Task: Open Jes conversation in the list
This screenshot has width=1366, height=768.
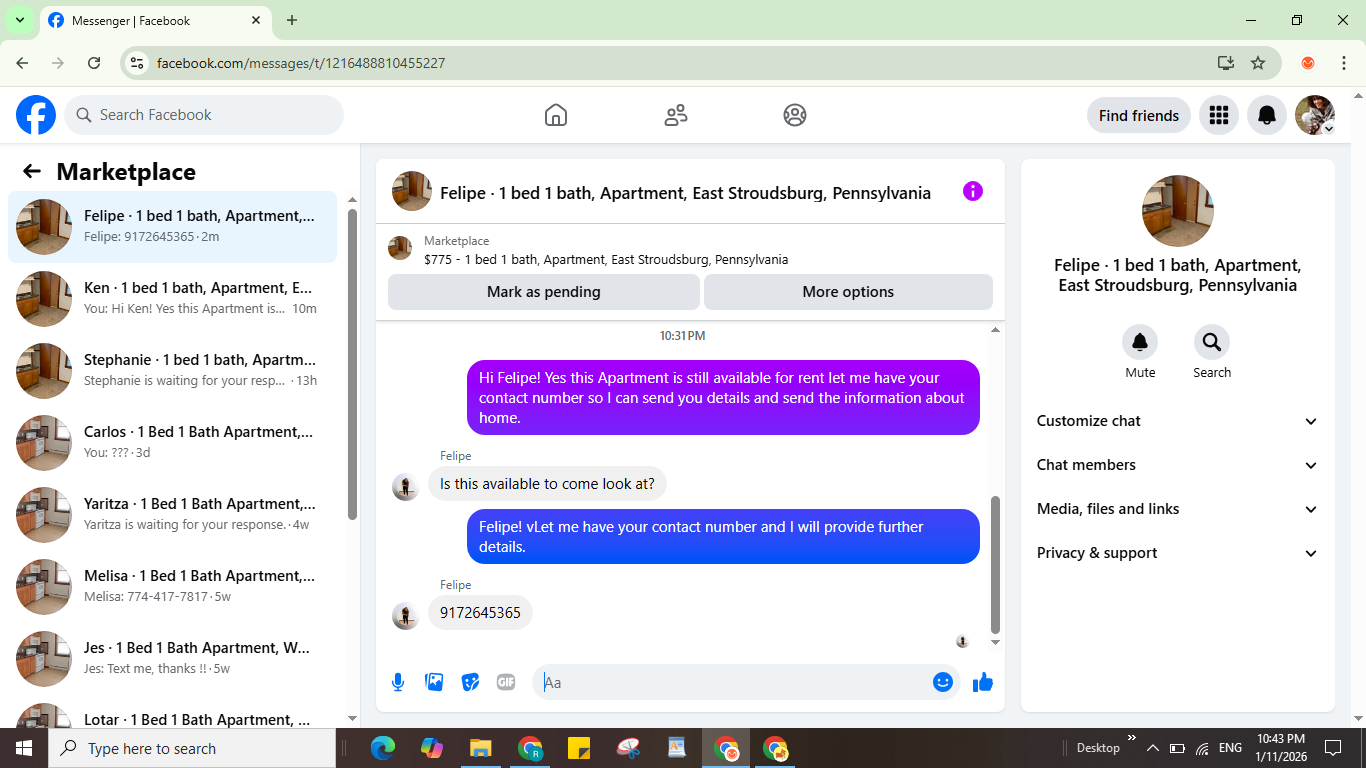Action: [172, 659]
